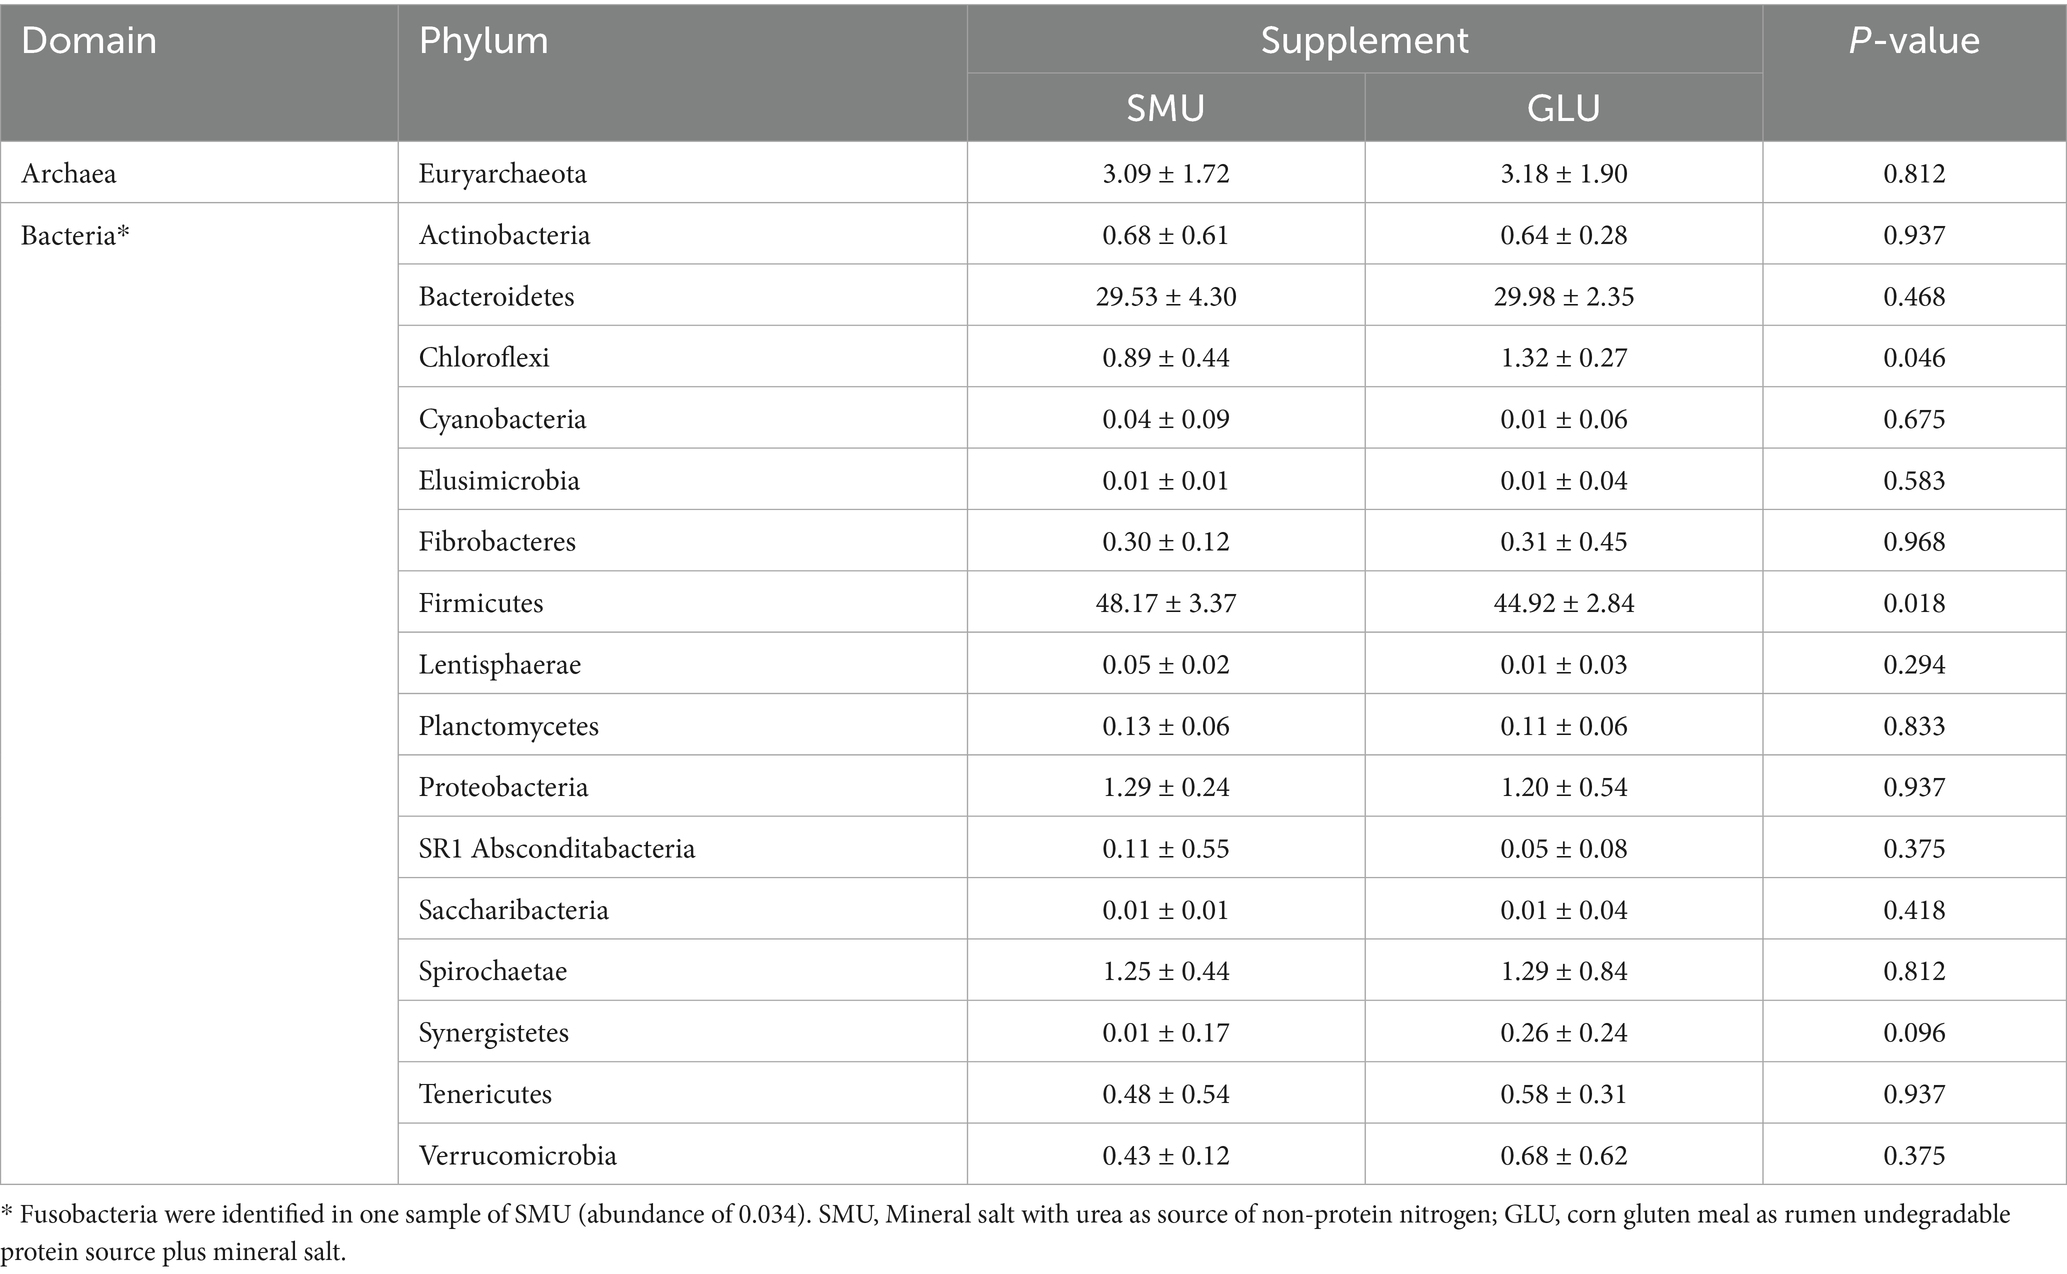
Task: Select the Euryarchaeota phylum cell
Action: (x=502, y=174)
